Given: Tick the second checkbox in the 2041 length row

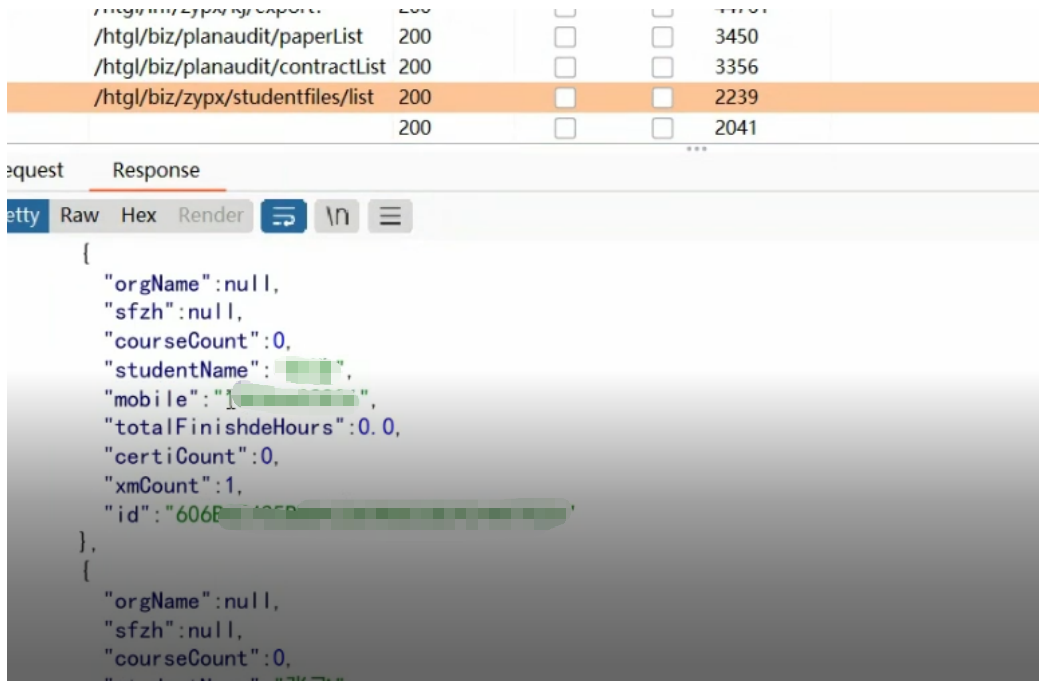Looking at the screenshot, I should (x=662, y=128).
